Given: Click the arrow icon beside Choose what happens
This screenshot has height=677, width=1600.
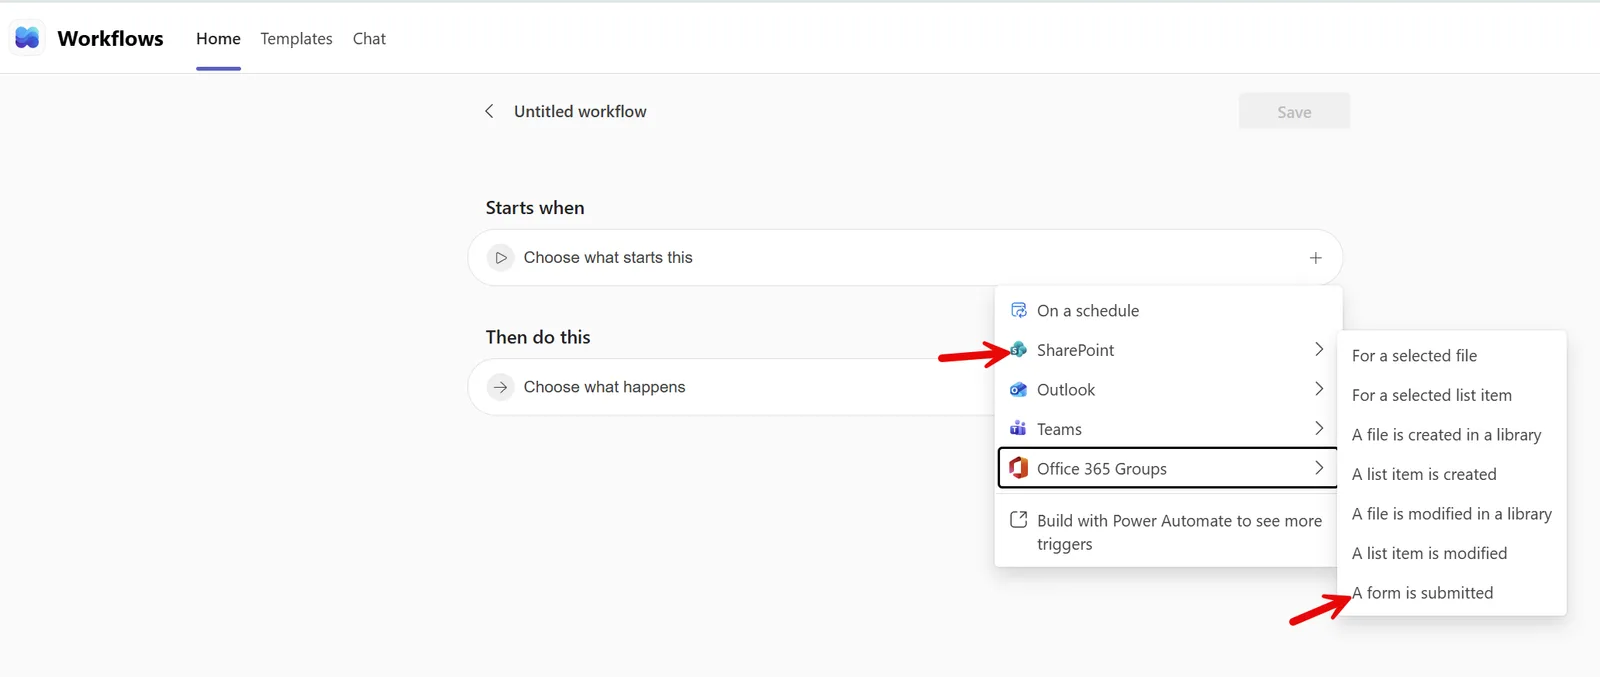Looking at the screenshot, I should pos(501,387).
